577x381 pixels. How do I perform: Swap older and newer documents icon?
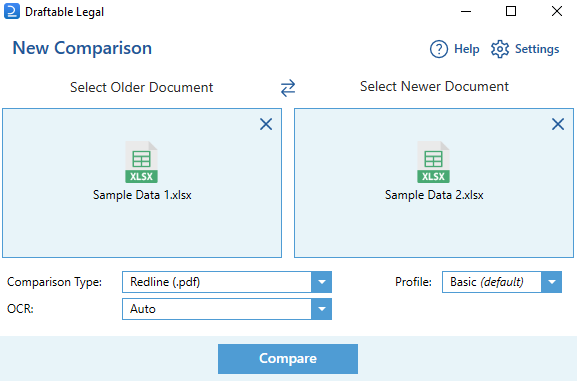point(288,88)
